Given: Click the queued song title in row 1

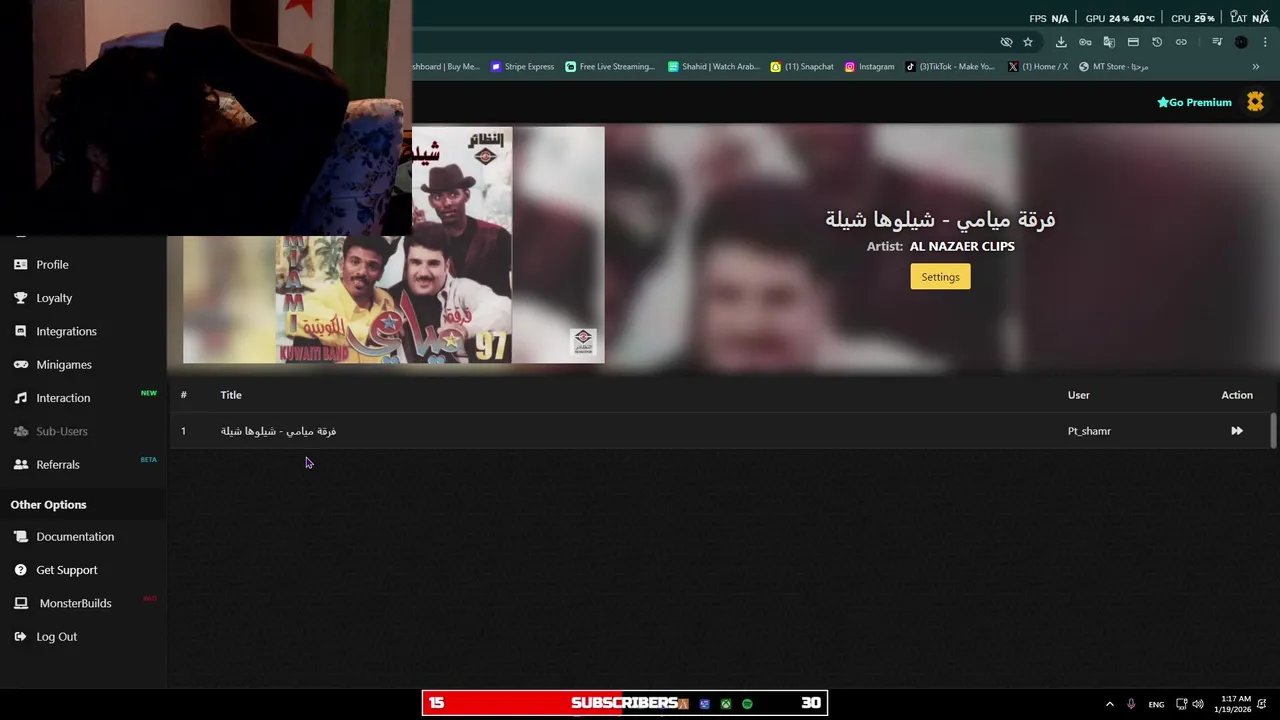Looking at the screenshot, I should click(x=279, y=431).
